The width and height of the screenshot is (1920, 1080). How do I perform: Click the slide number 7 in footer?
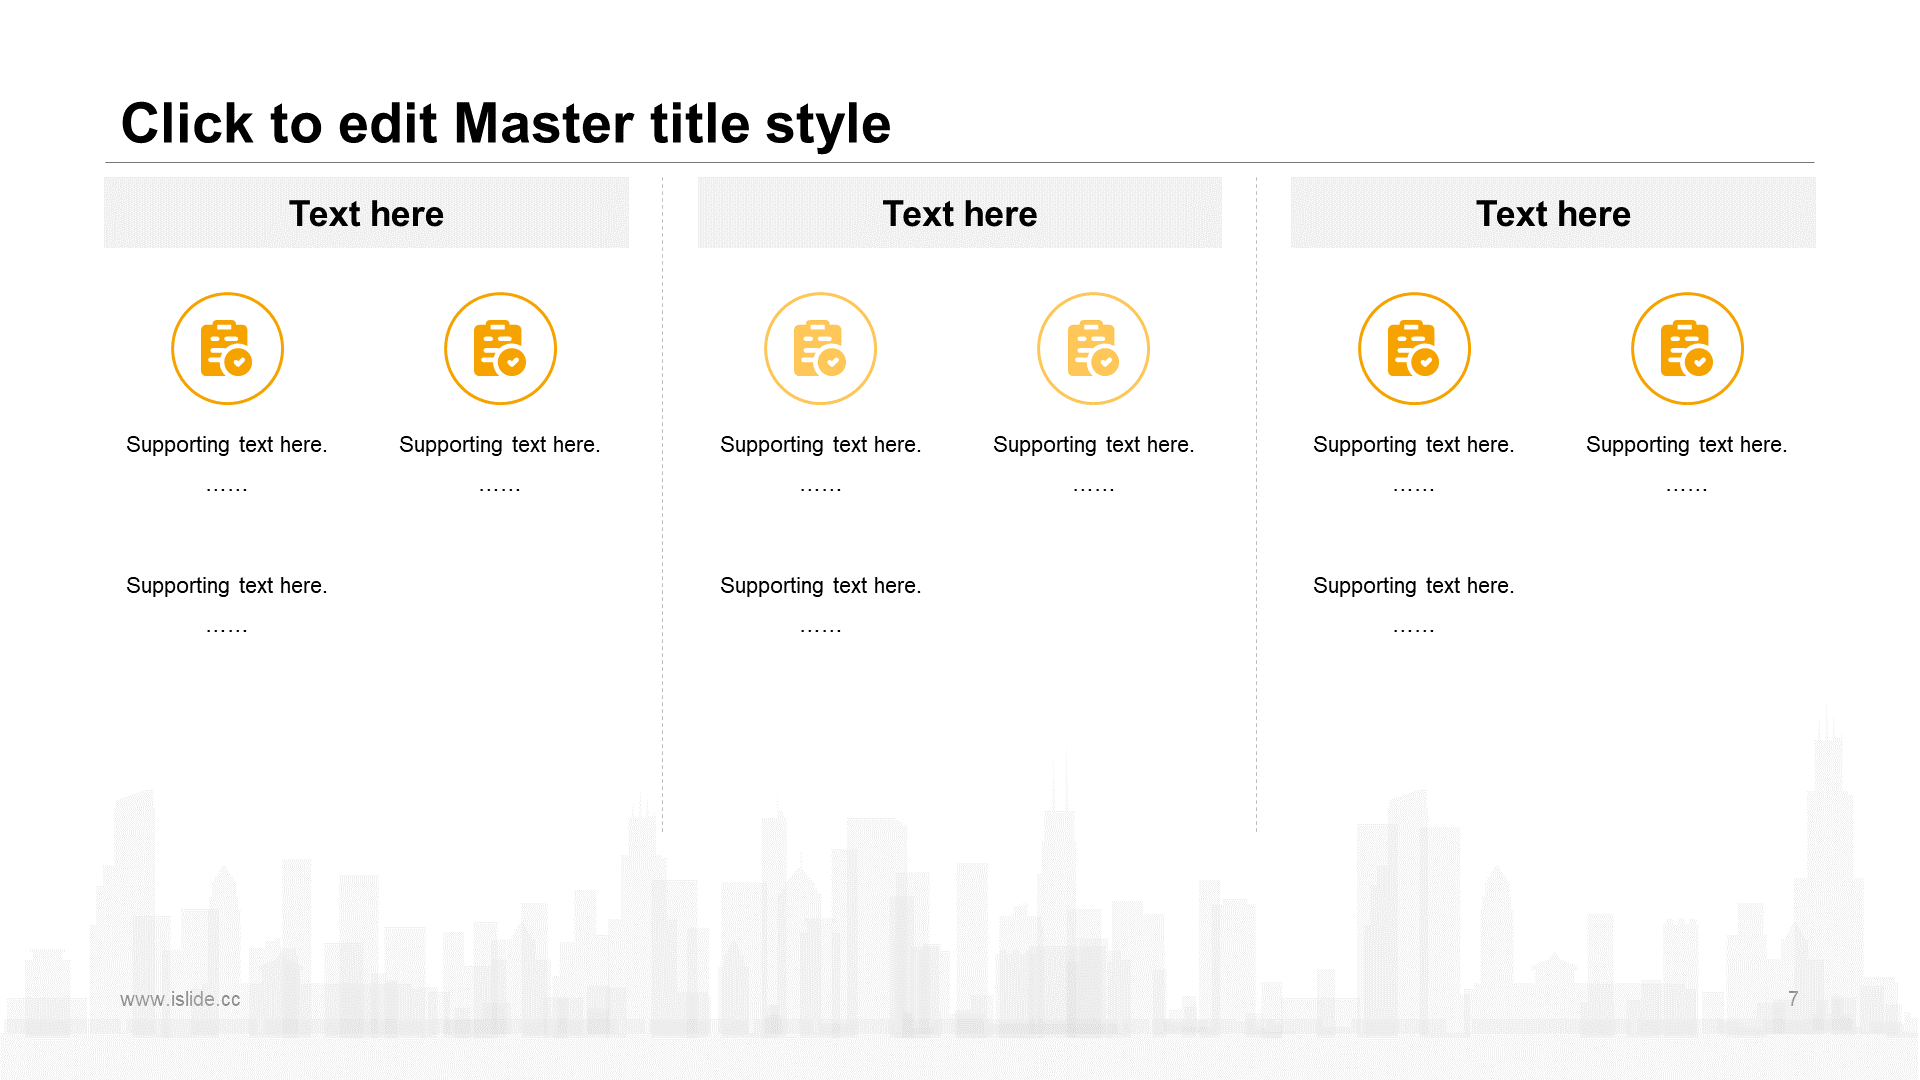pyautogui.click(x=1793, y=999)
